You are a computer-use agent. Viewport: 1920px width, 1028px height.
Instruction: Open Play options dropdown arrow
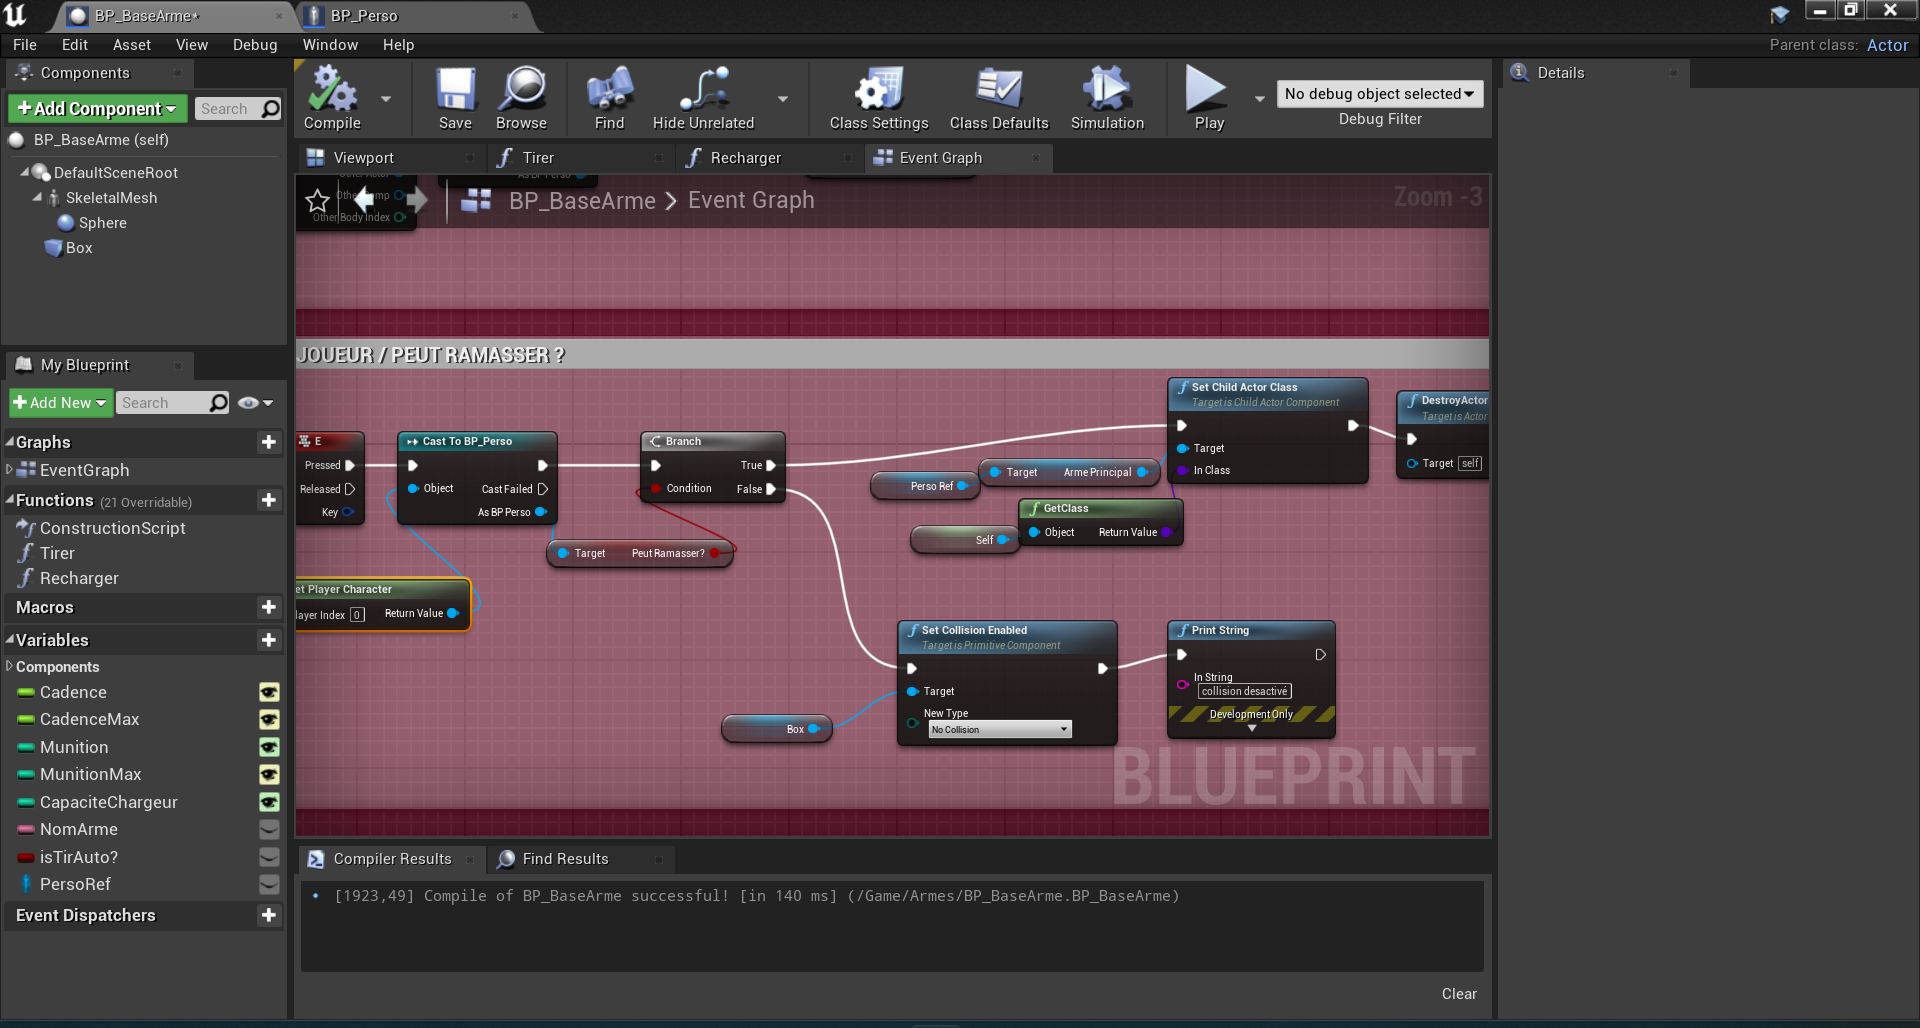pyautogui.click(x=1260, y=99)
